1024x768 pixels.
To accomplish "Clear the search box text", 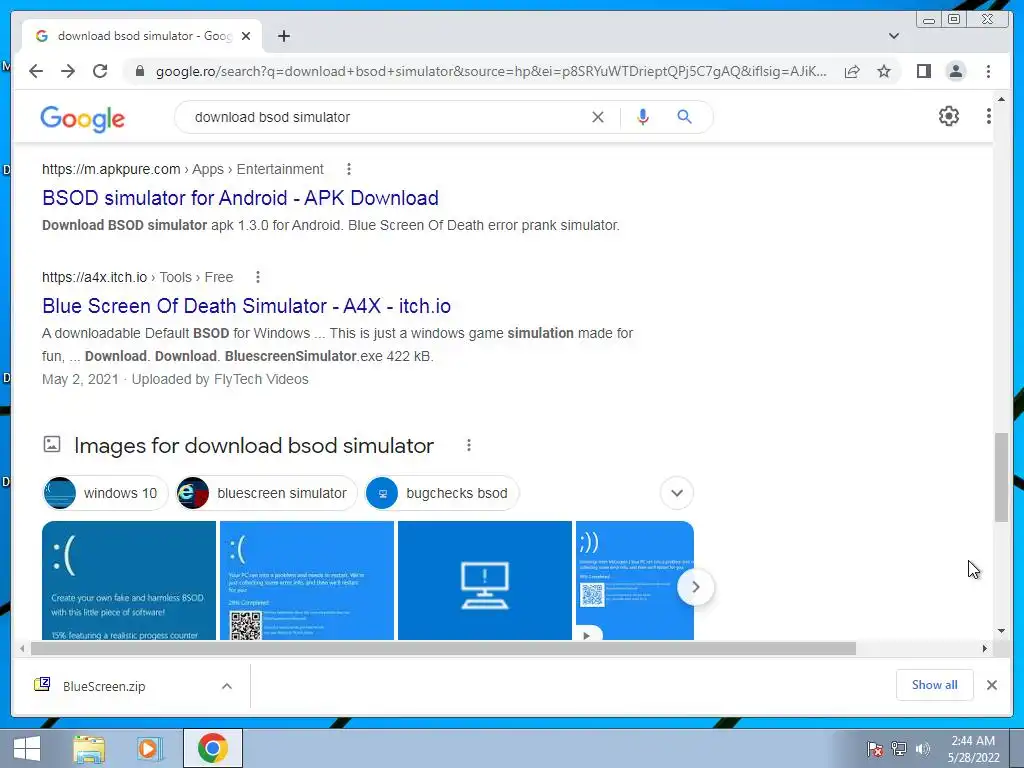I will coord(598,117).
